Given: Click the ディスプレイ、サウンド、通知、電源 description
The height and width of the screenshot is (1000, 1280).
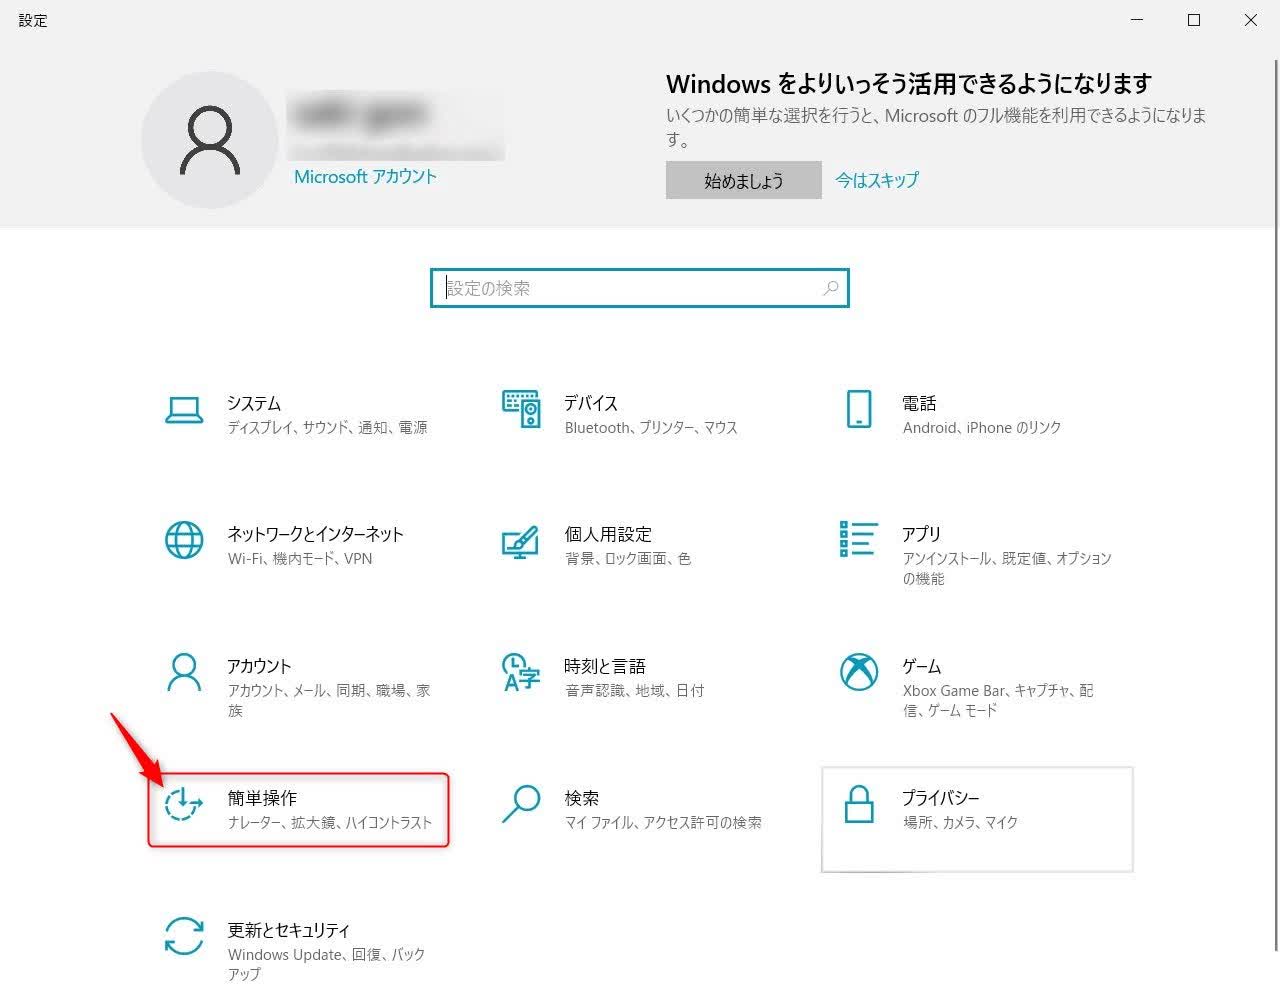Looking at the screenshot, I should tap(328, 427).
